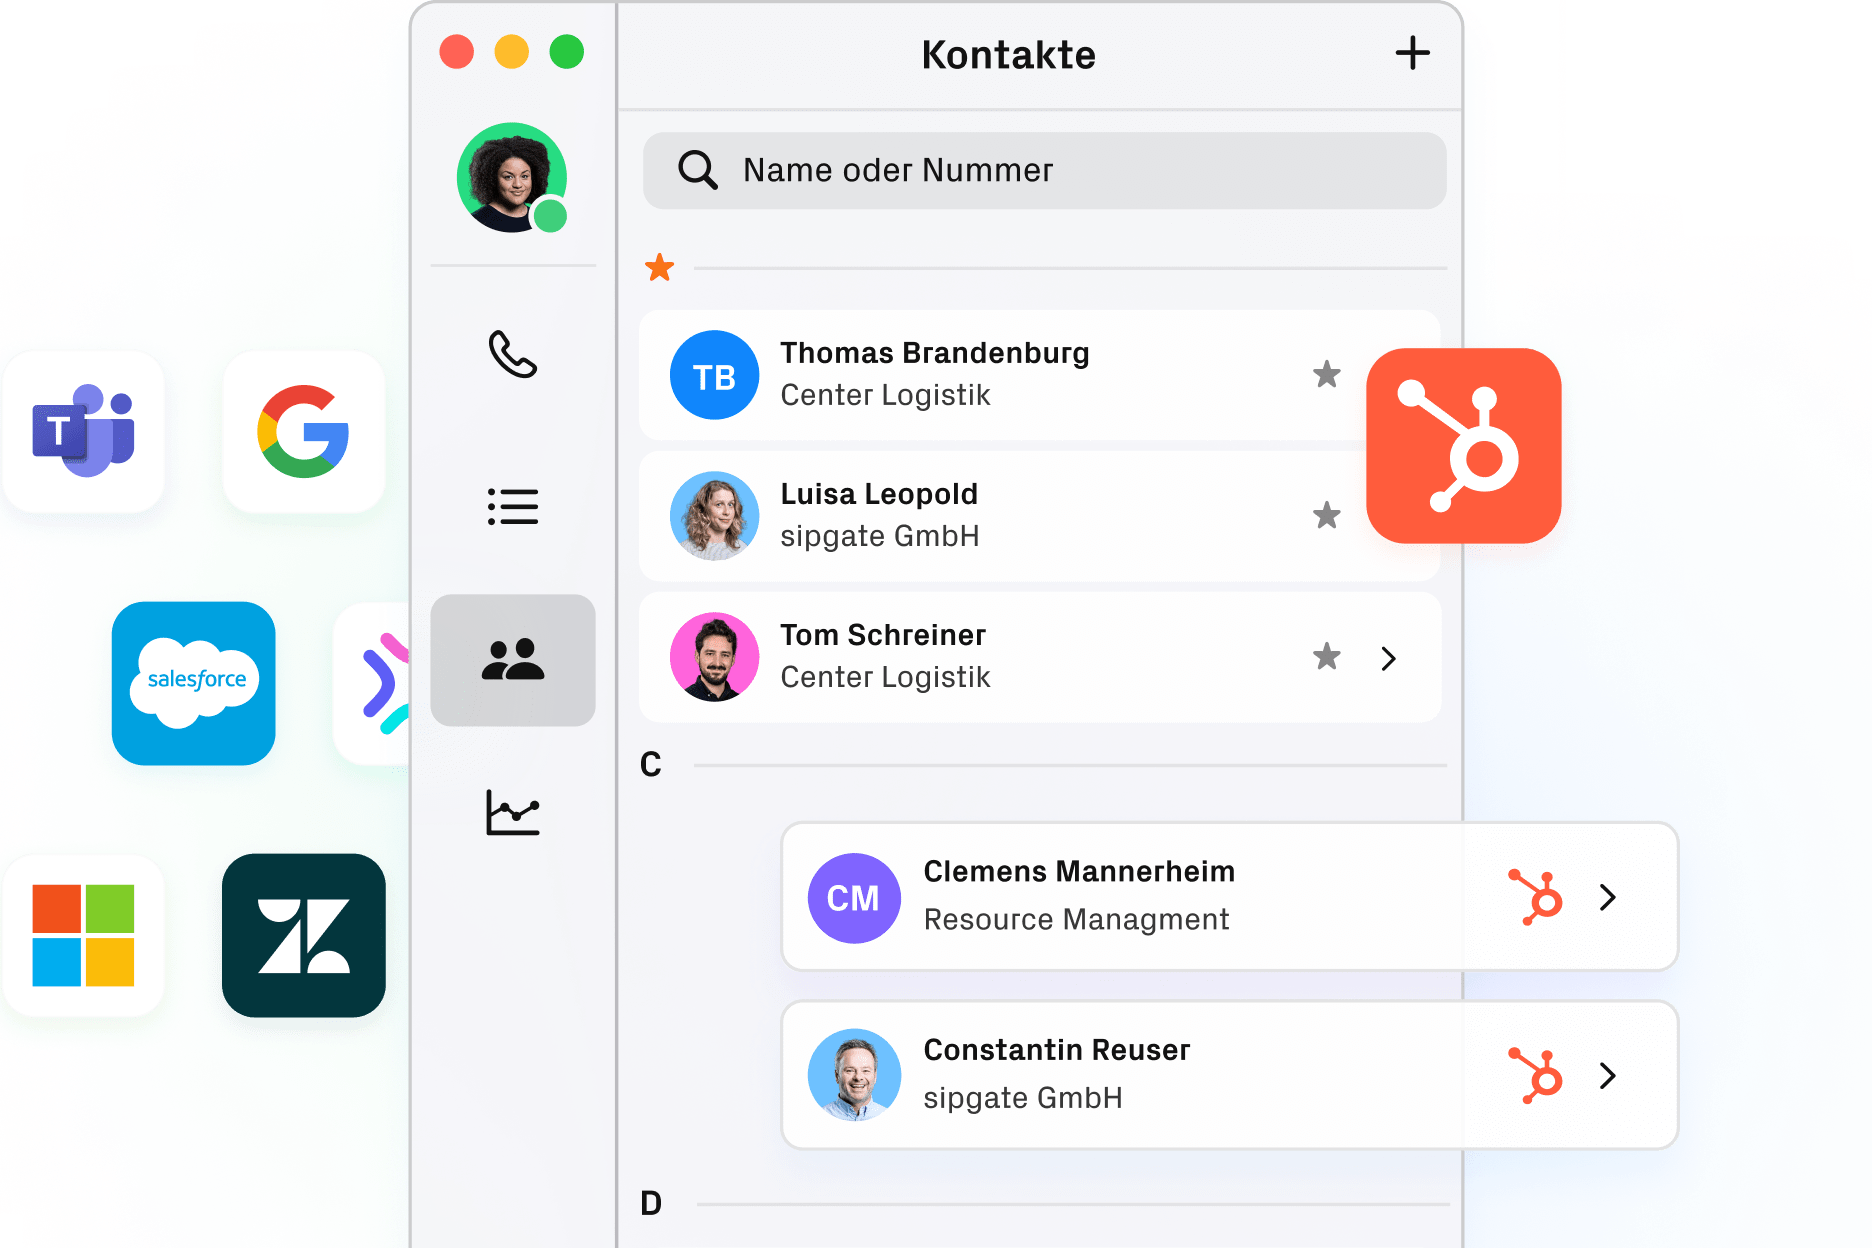The image size is (1872, 1248).
Task: Click Center Logistik under Thomas Brandenburg
Action: point(885,395)
